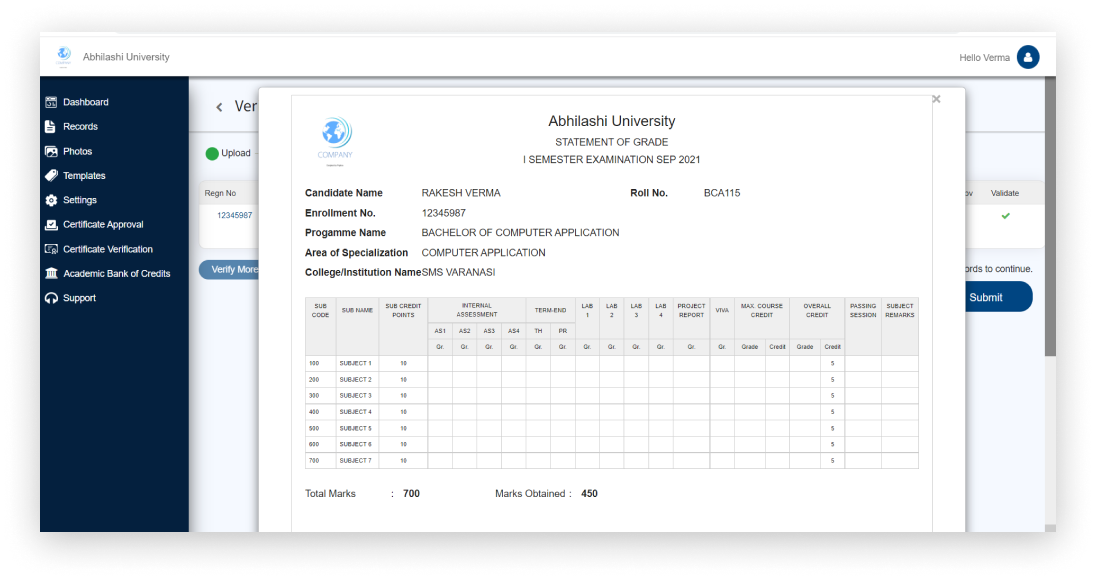Collapse the verification view with the back chevron

(218, 106)
